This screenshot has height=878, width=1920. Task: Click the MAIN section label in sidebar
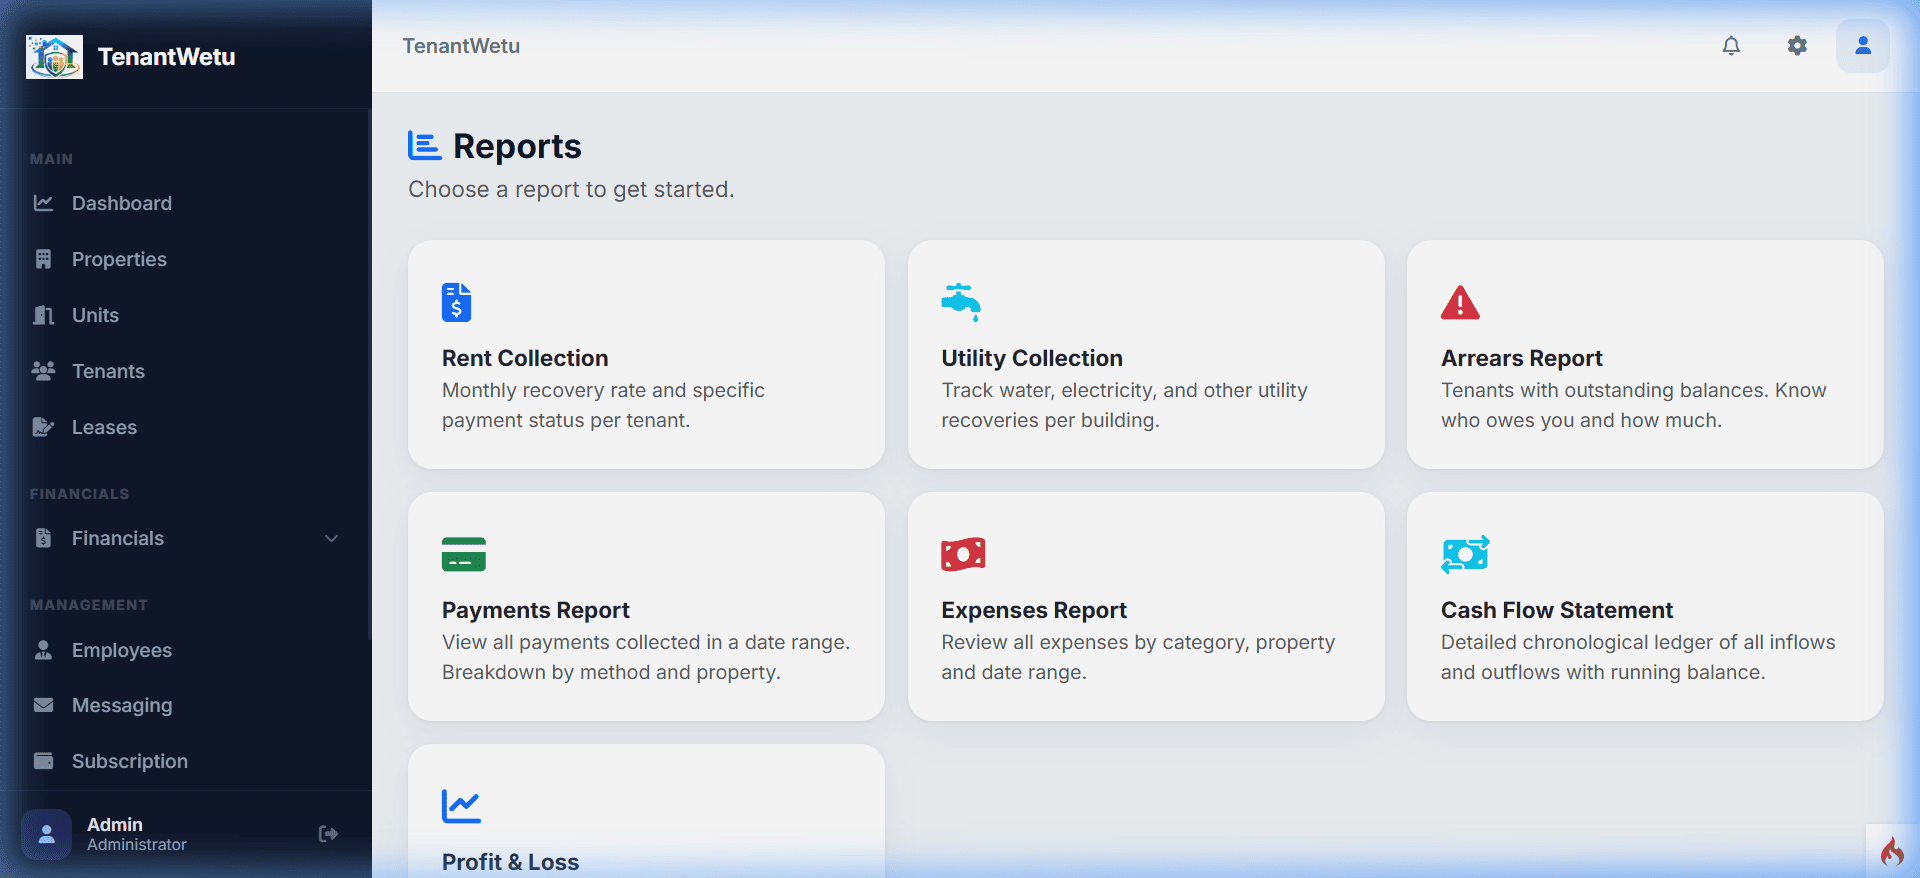[x=51, y=159]
